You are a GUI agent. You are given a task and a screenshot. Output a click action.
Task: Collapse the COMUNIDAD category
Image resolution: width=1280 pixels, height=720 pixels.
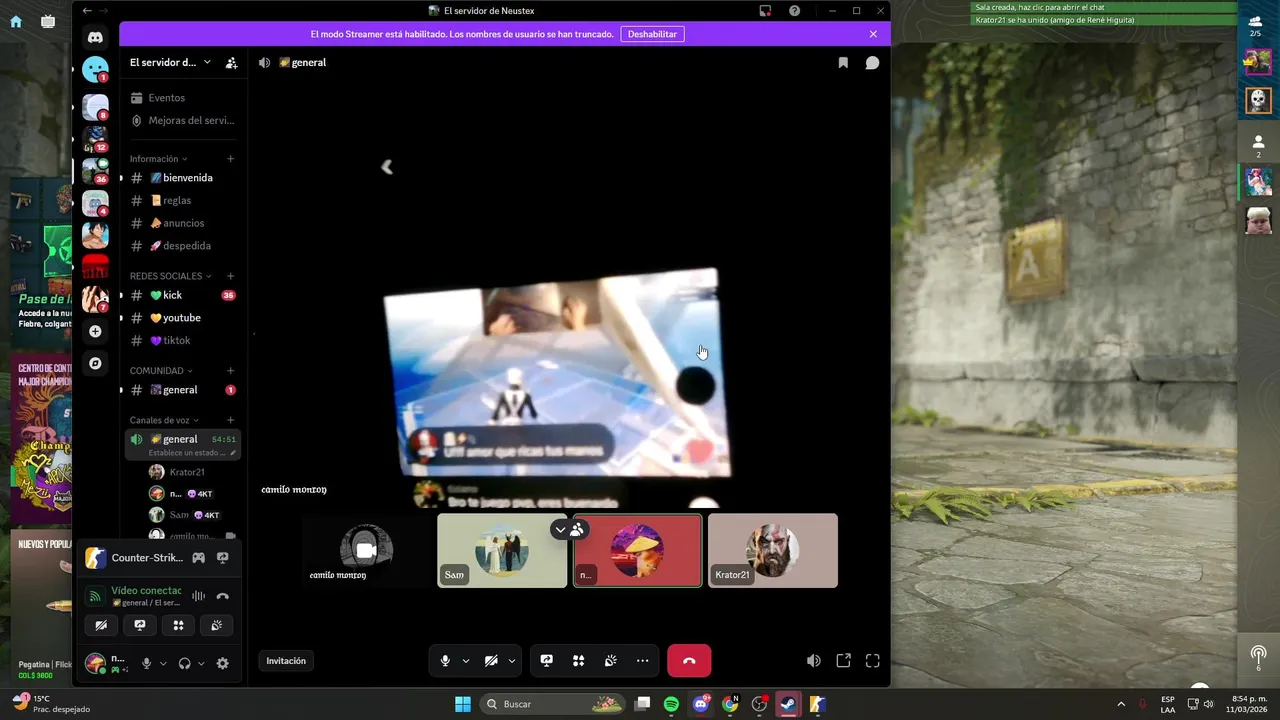(x=161, y=371)
